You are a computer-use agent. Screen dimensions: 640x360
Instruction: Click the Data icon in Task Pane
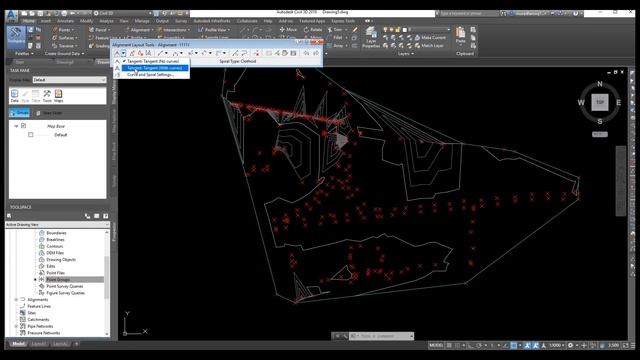(x=15, y=96)
